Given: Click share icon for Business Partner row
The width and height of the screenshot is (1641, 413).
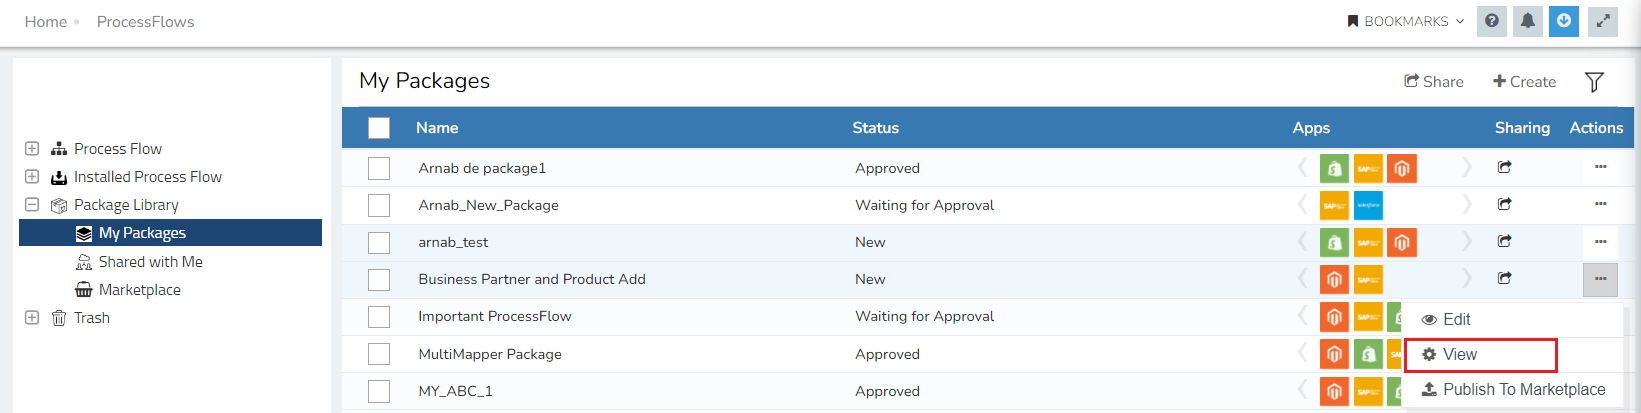Looking at the screenshot, I should (1504, 278).
